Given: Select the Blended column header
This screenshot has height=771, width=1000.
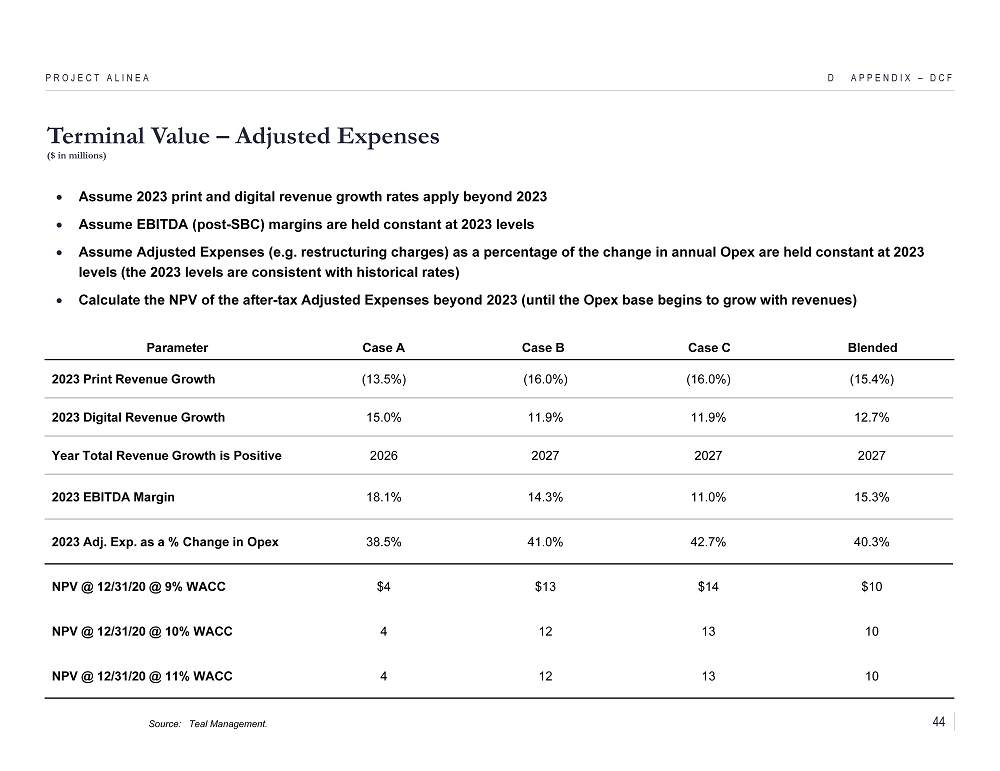Looking at the screenshot, I should point(872,348).
